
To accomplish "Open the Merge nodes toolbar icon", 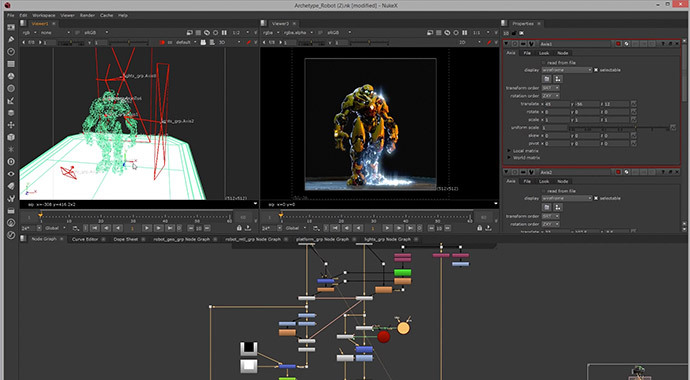I will pyautogui.click(x=11, y=113).
